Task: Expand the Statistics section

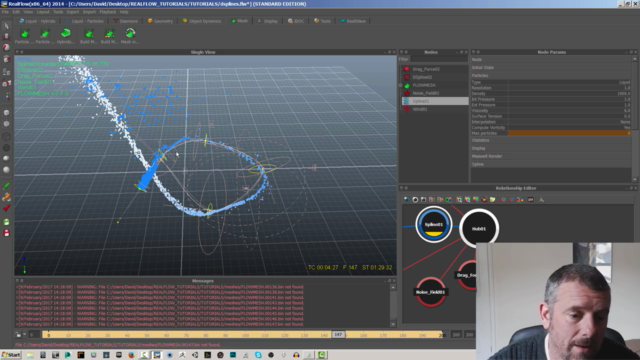Action: (551, 140)
